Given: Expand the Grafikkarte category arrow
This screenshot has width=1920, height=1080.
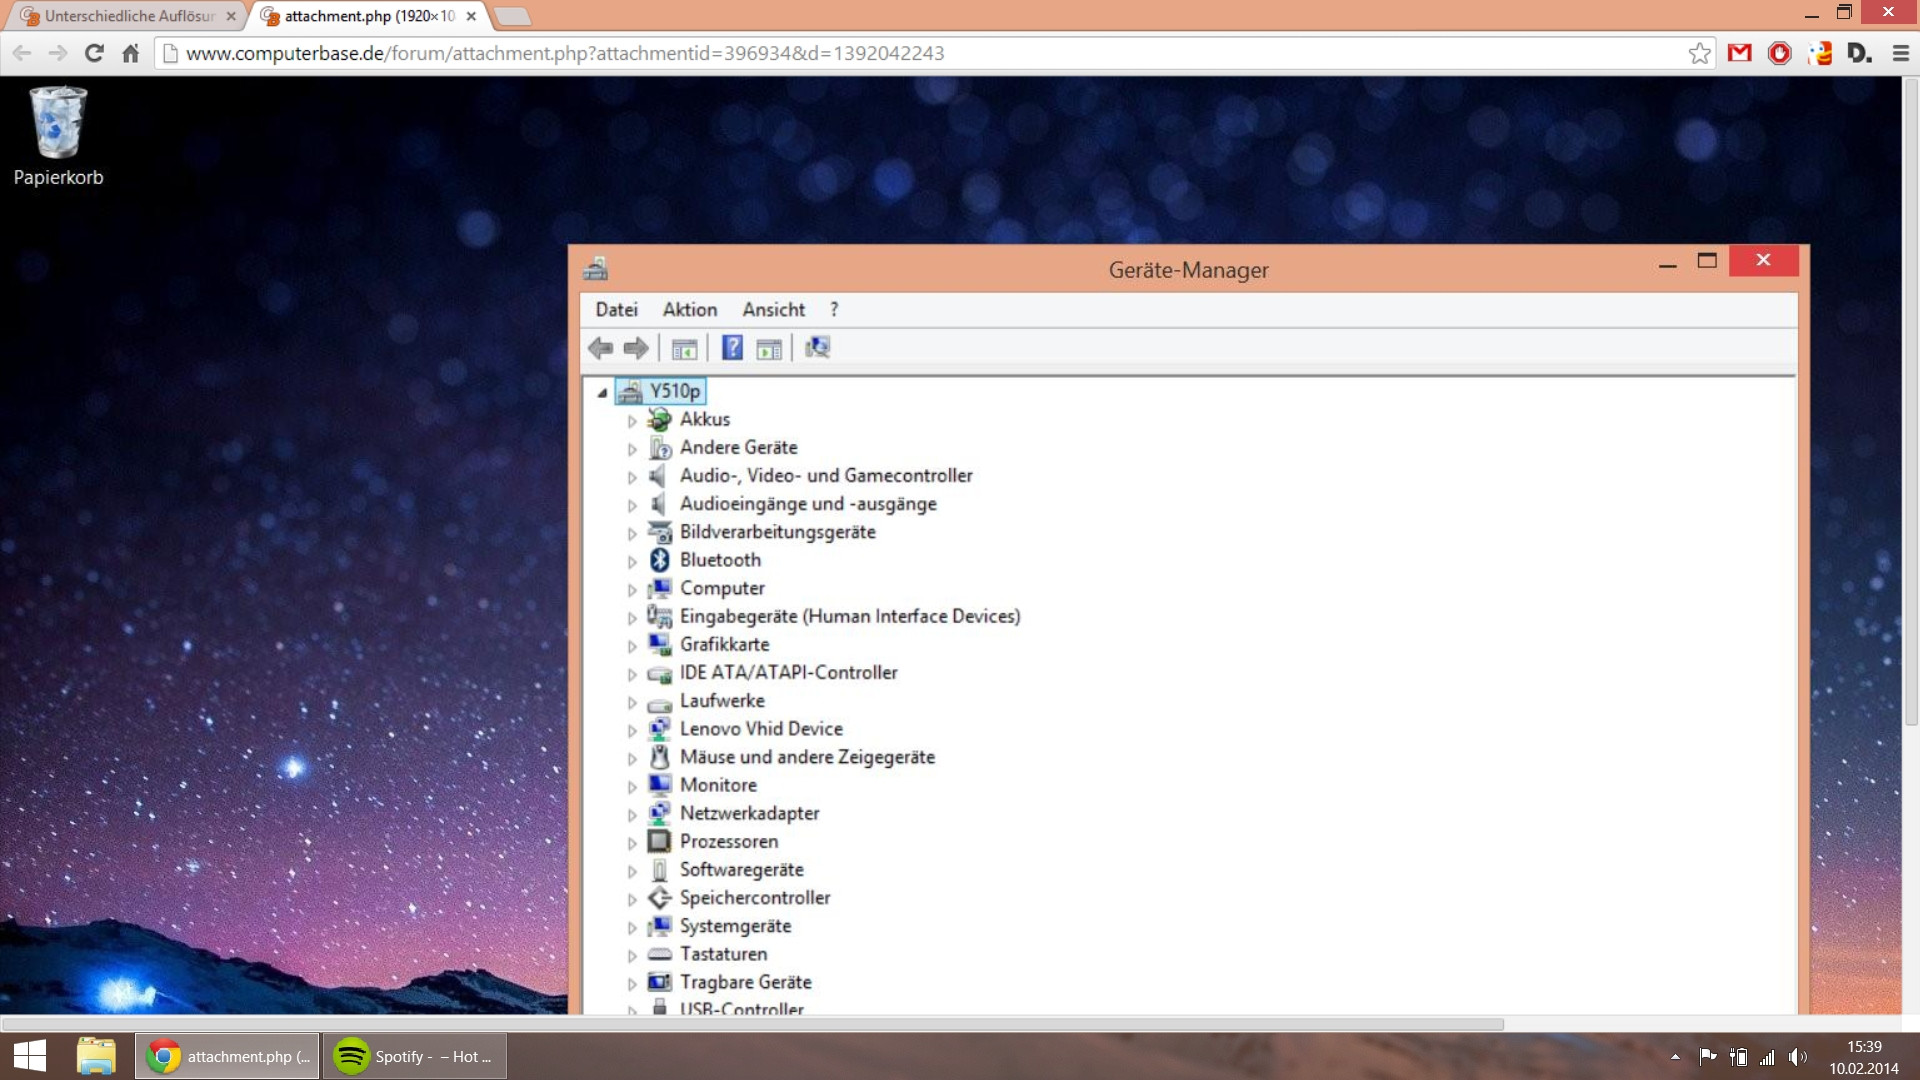Looking at the screenshot, I should click(x=632, y=646).
